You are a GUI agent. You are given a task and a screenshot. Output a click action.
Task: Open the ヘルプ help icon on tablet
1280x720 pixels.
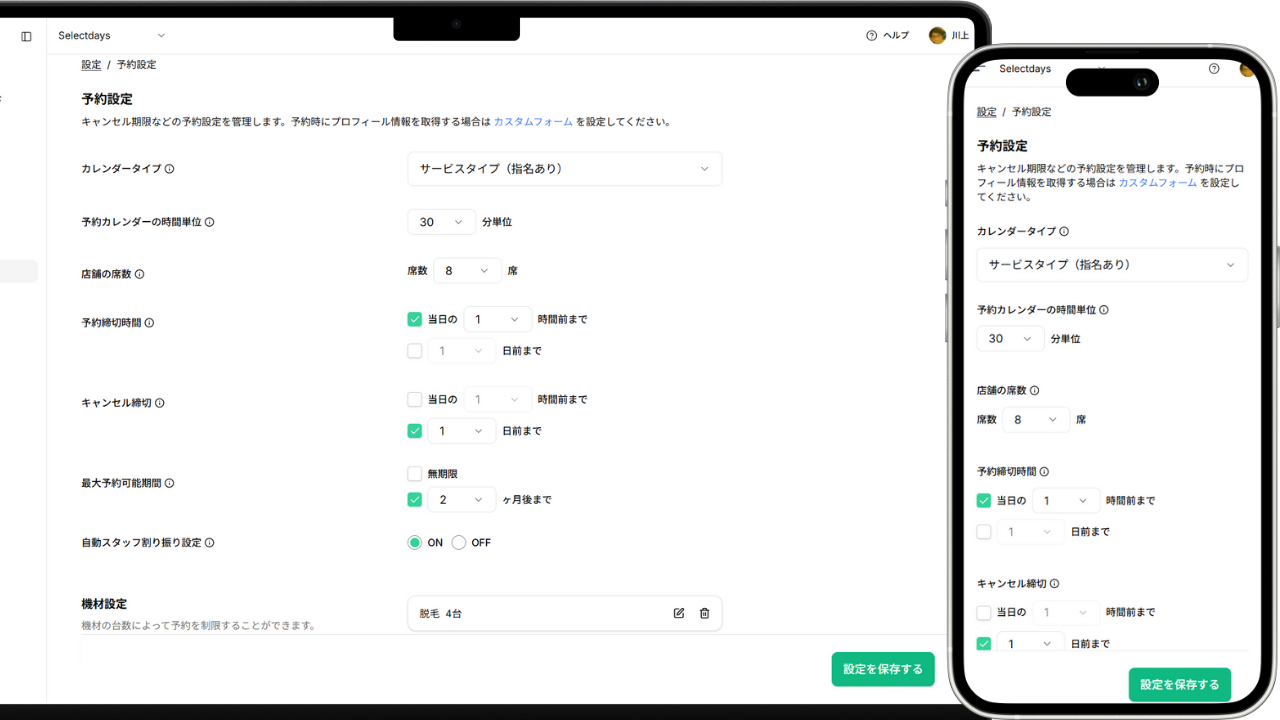[x=871, y=36]
